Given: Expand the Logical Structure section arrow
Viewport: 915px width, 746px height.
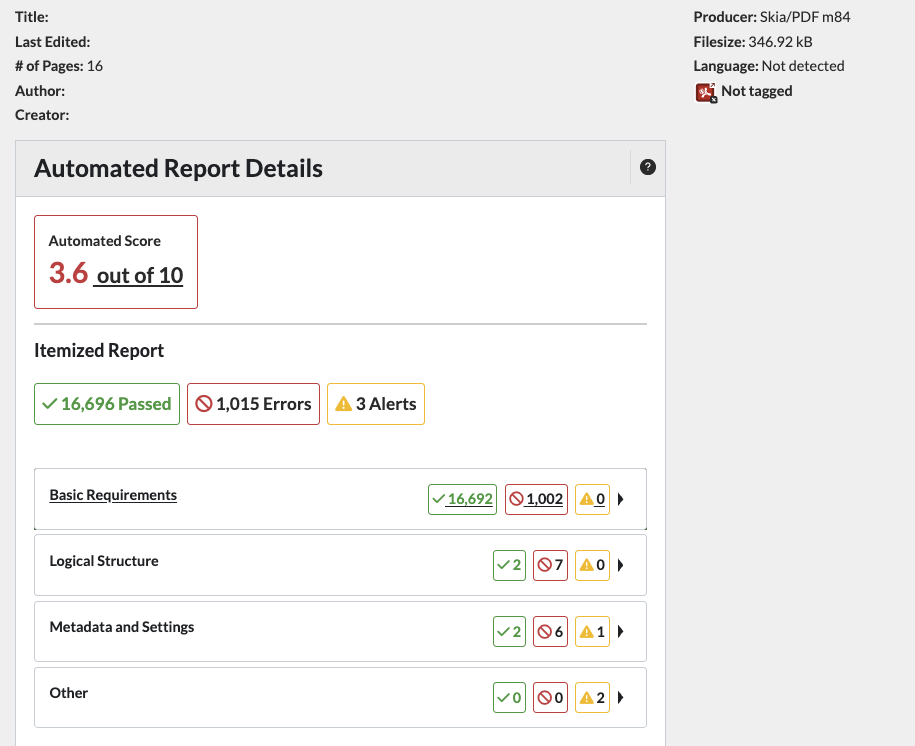Looking at the screenshot, I should point(621,565).
